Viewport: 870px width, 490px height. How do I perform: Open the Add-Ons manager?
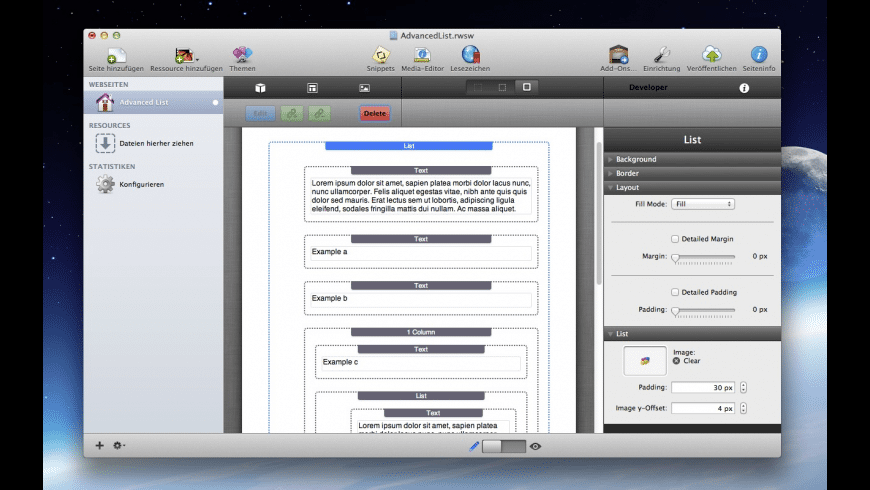[x=618, y=54]
